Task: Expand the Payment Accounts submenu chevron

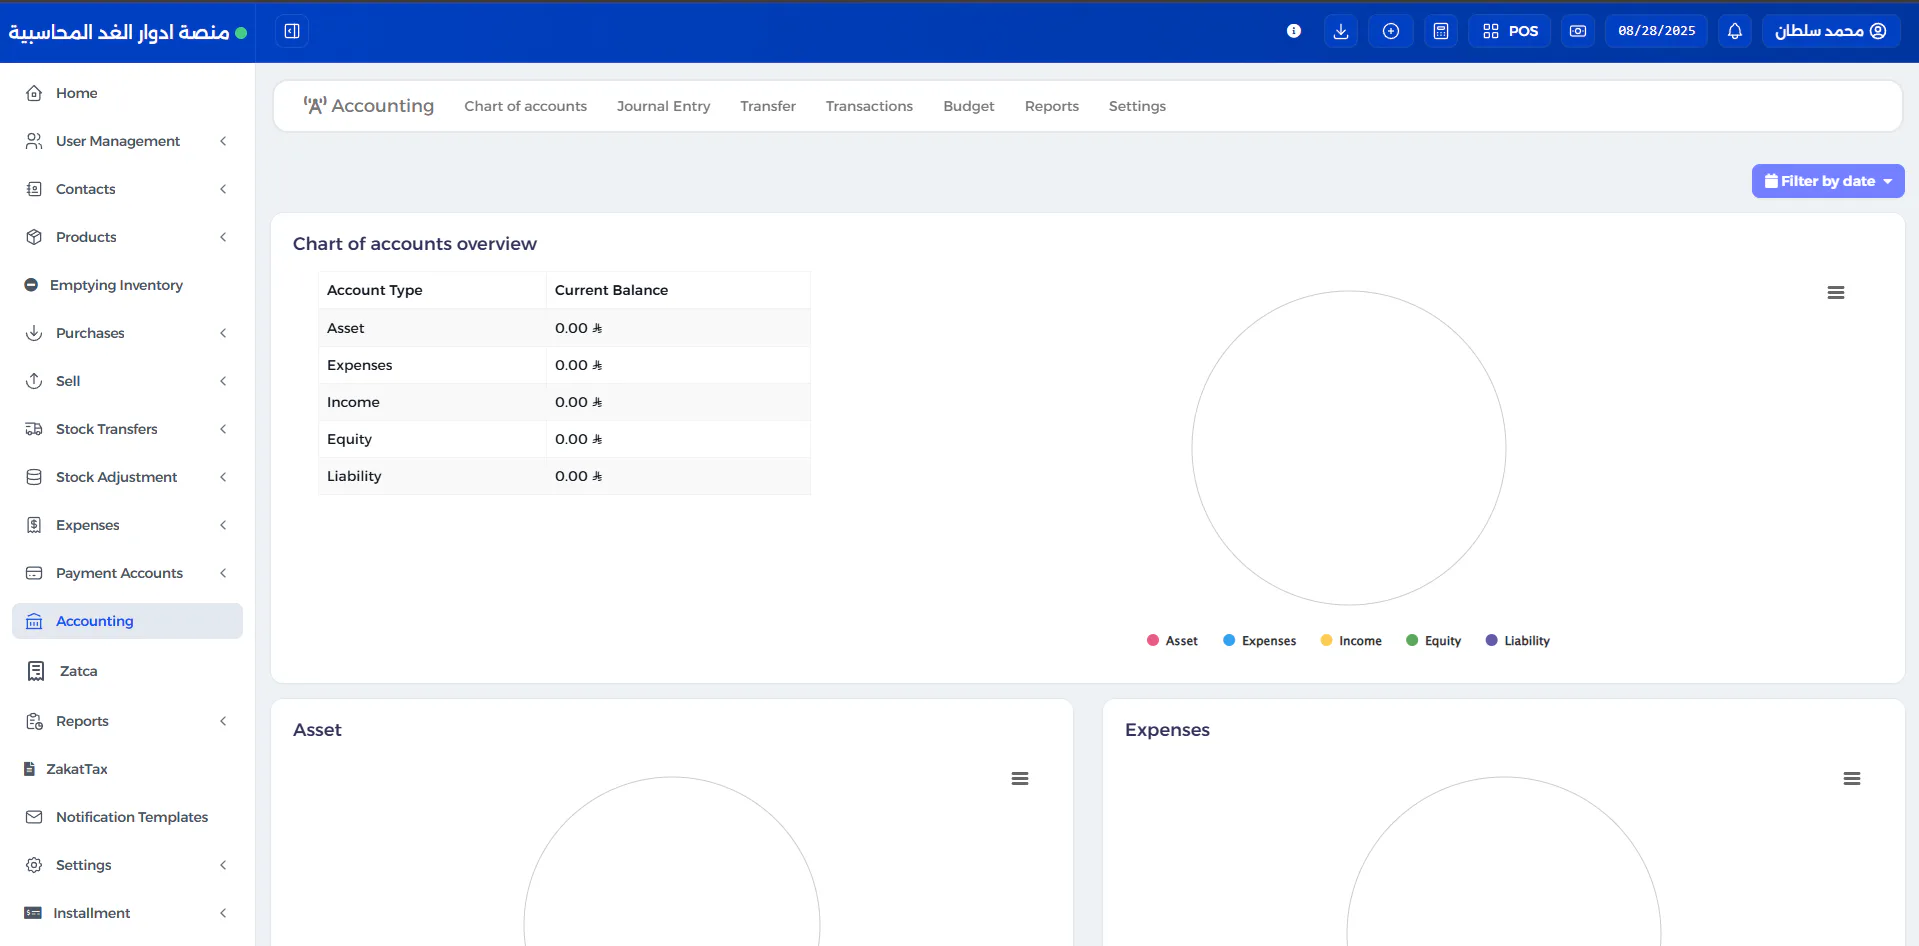Action: tap(223, 573)
